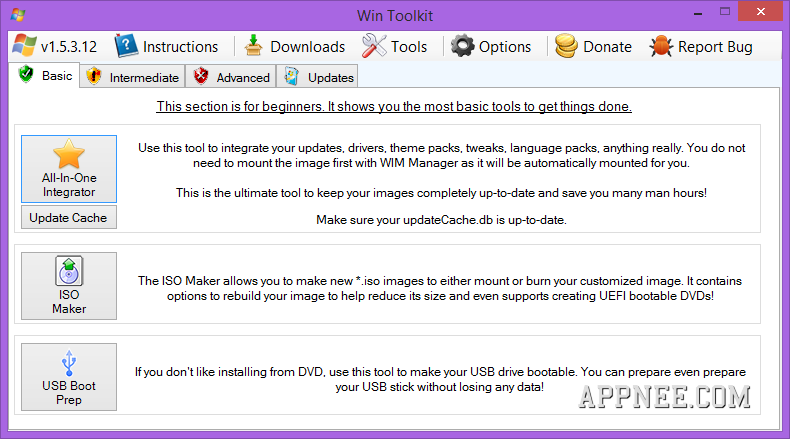Minimize the Win Toolkit window
Viewport: 790px width, 439px height.
tap(698, 13)
